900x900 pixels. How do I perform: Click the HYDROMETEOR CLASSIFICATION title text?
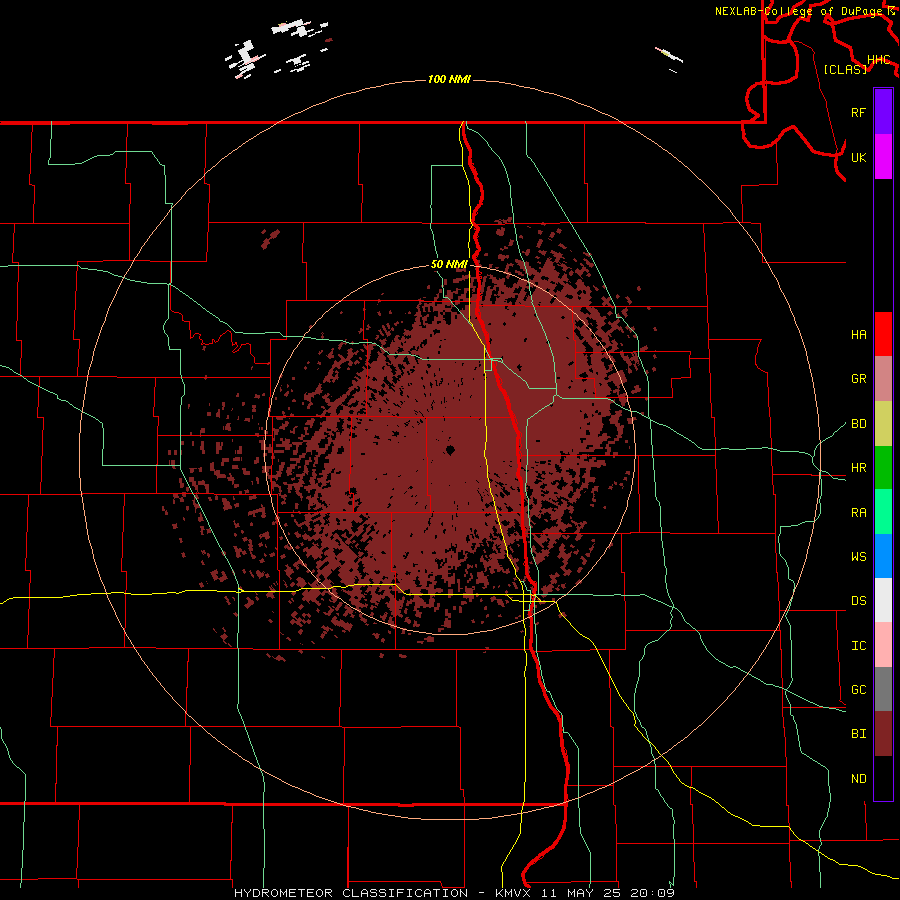click(x=351, y=893)
